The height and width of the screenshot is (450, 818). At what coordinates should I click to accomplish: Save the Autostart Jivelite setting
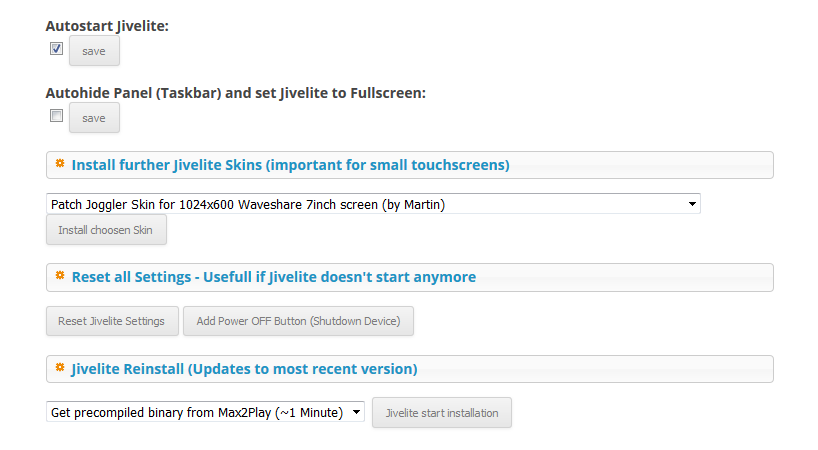click(x=94, y=51)
